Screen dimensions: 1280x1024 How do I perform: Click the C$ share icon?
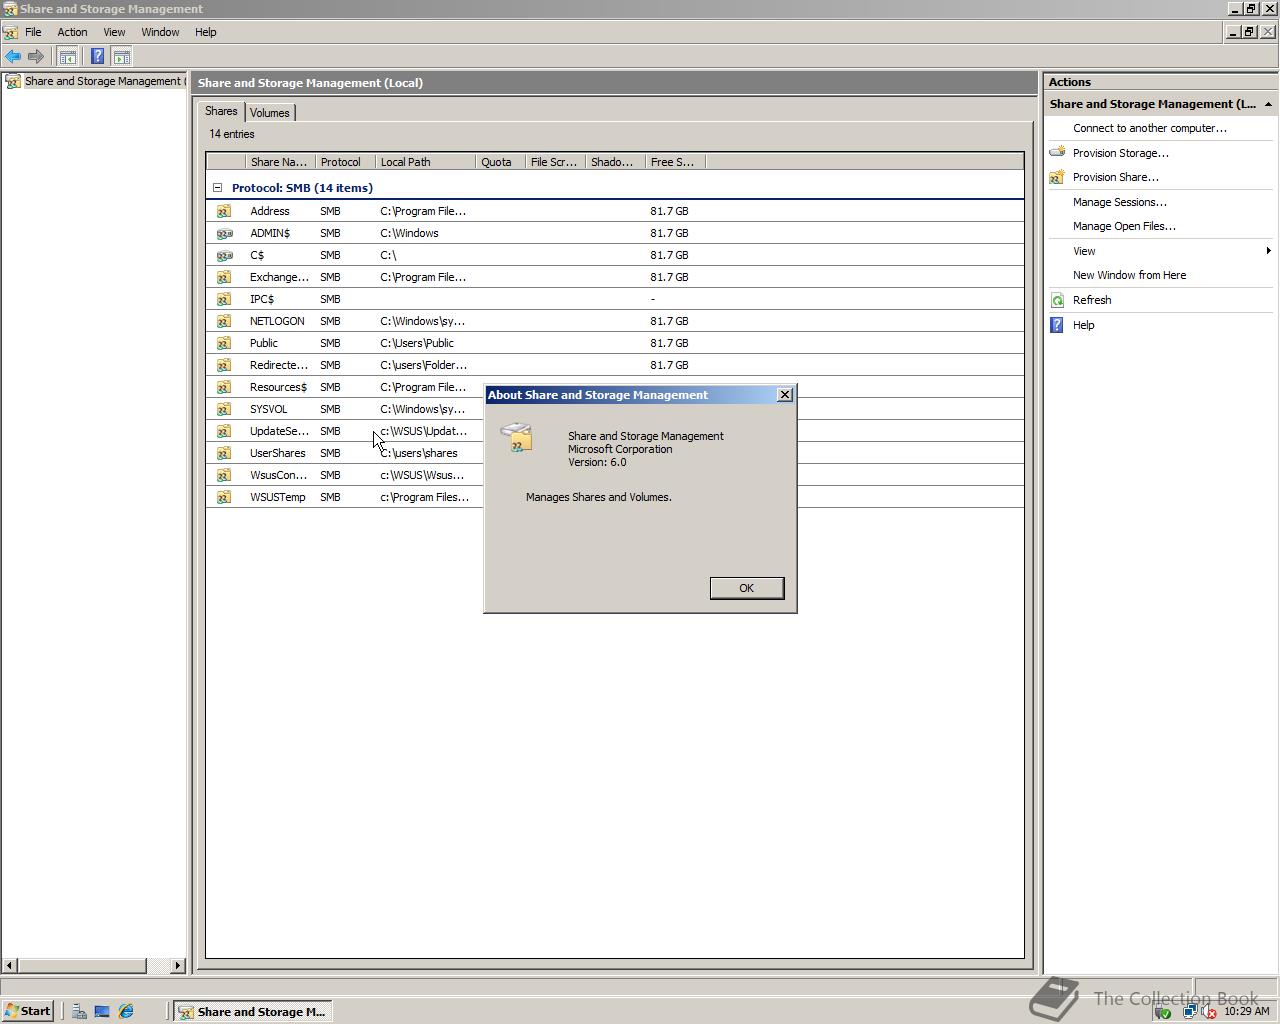click(x=224, y=255)
